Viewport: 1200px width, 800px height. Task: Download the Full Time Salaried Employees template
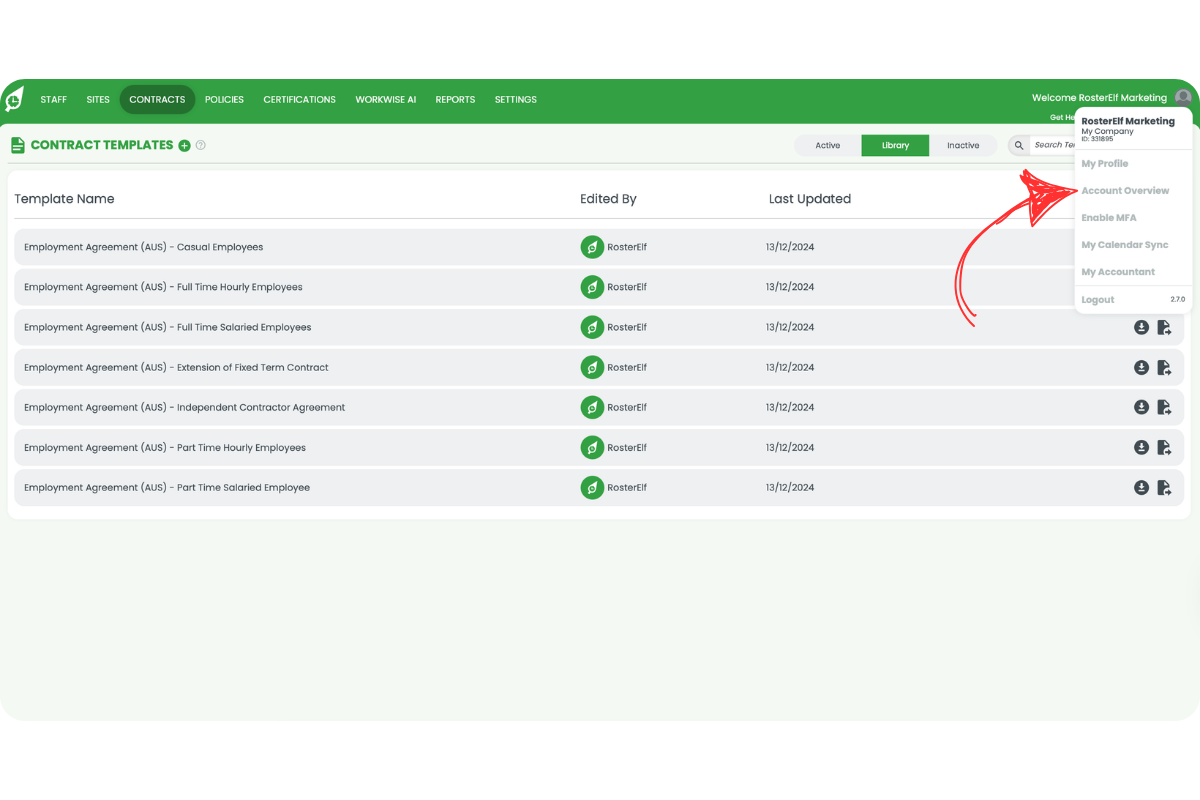click(x=1141, y=327)
